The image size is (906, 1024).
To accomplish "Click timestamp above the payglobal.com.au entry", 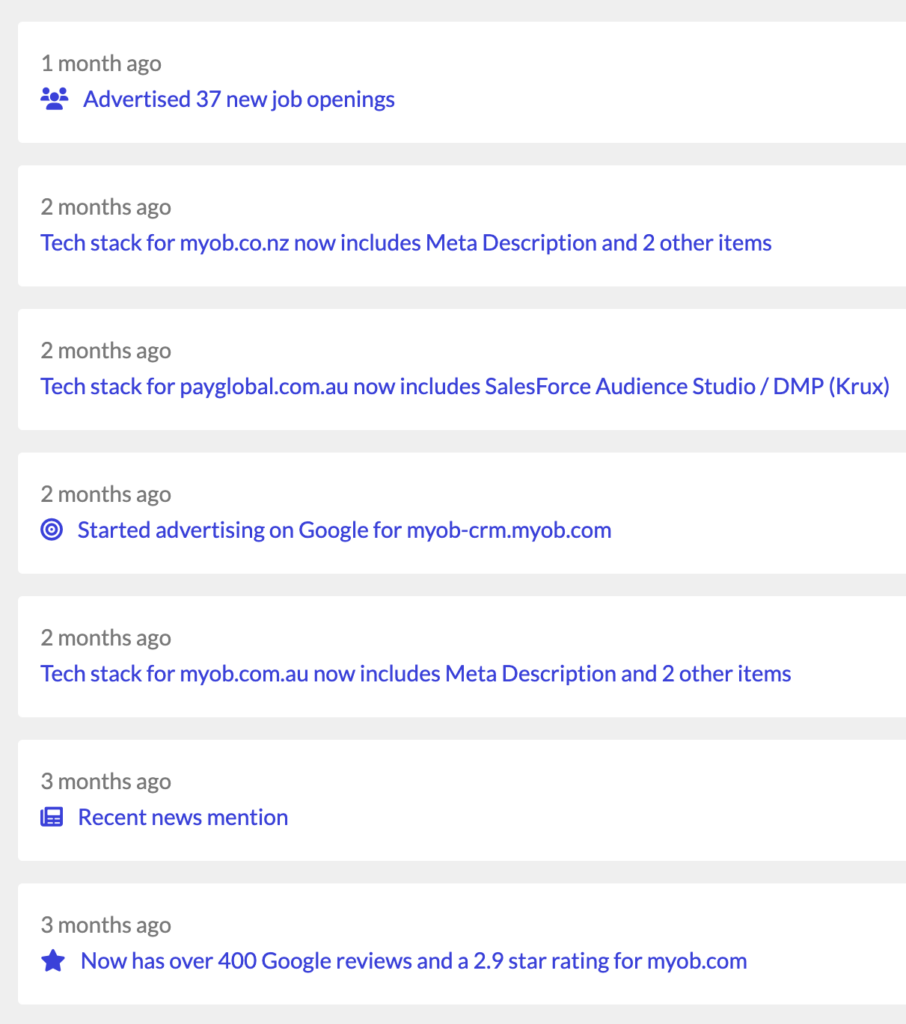I will point(106,351).
